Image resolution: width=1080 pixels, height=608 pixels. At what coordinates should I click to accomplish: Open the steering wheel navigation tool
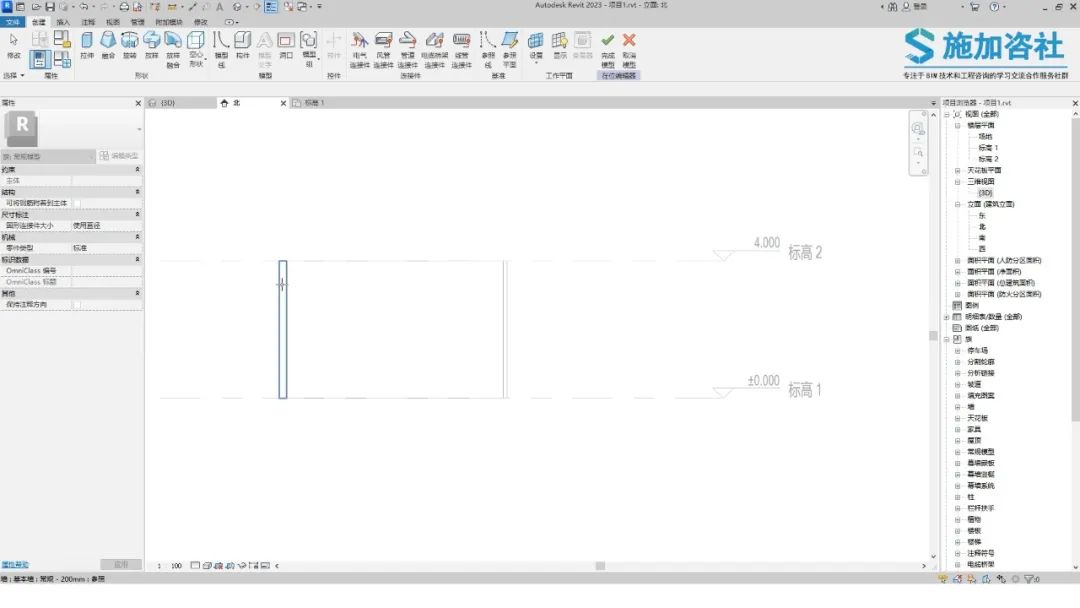click(x=918, y=129)
